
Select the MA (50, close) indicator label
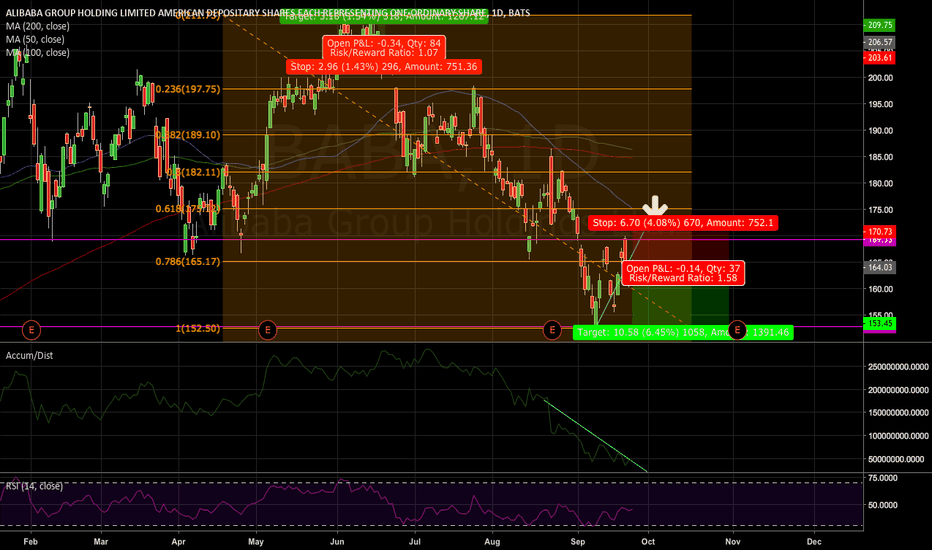[x=35, y=39]
